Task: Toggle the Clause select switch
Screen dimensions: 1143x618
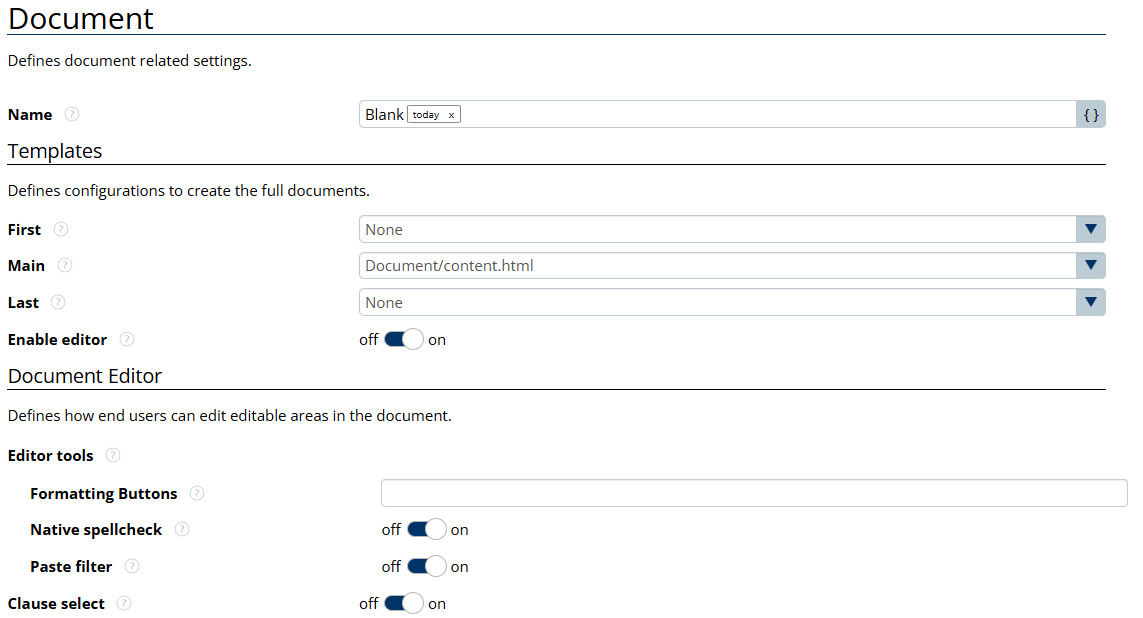Action: 404,603
